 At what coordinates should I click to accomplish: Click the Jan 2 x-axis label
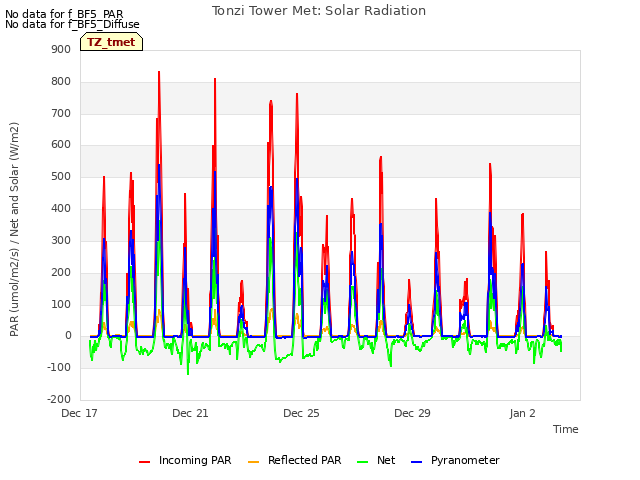click(x=522, y=413)
